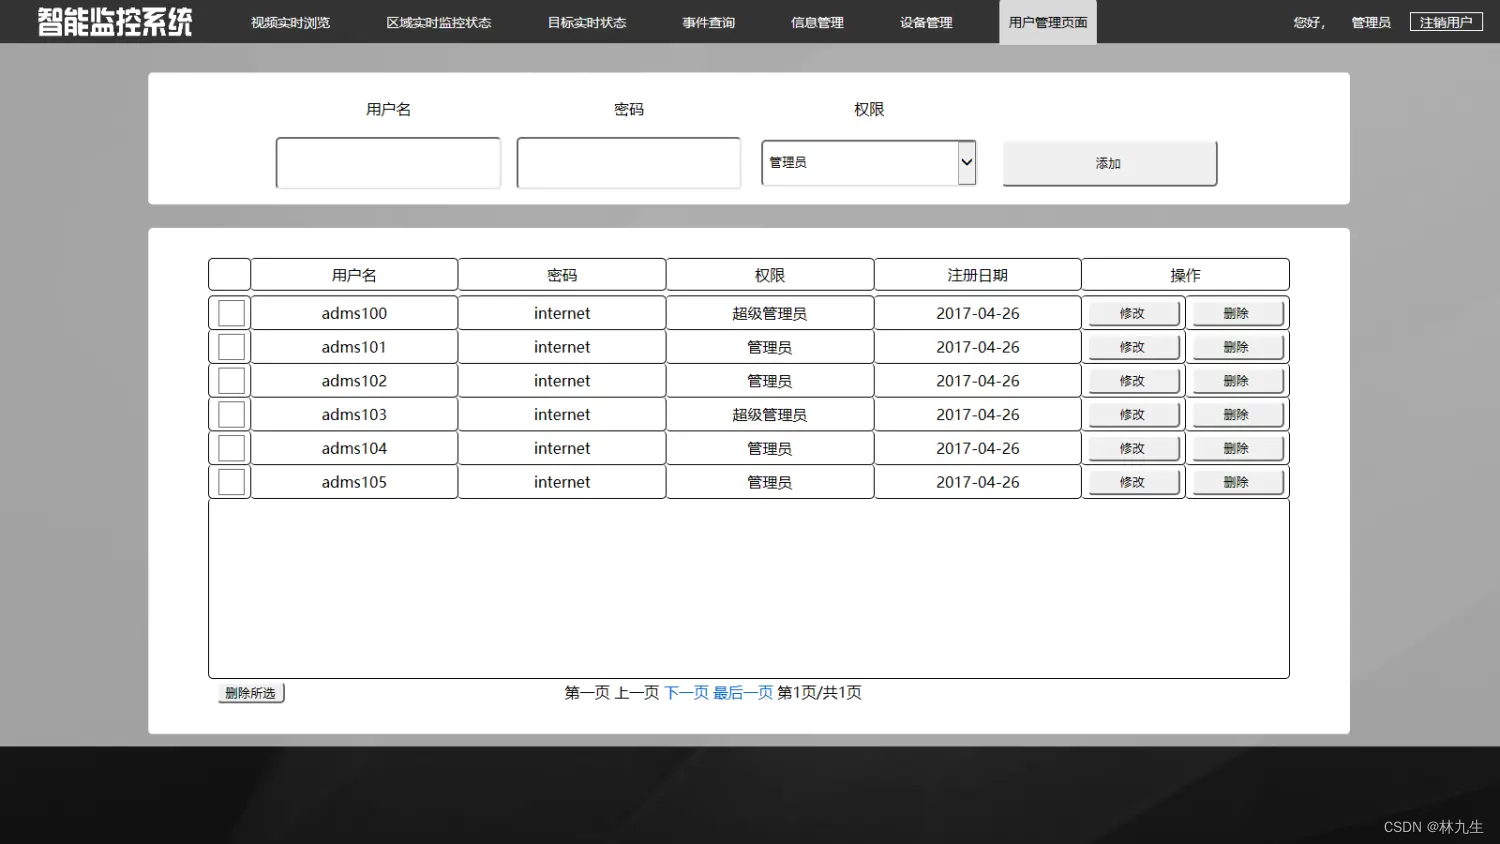This screenshot has width=1500, height=844.
Task: Click 修改 on the adms104 row
Action: (1133, 448)
